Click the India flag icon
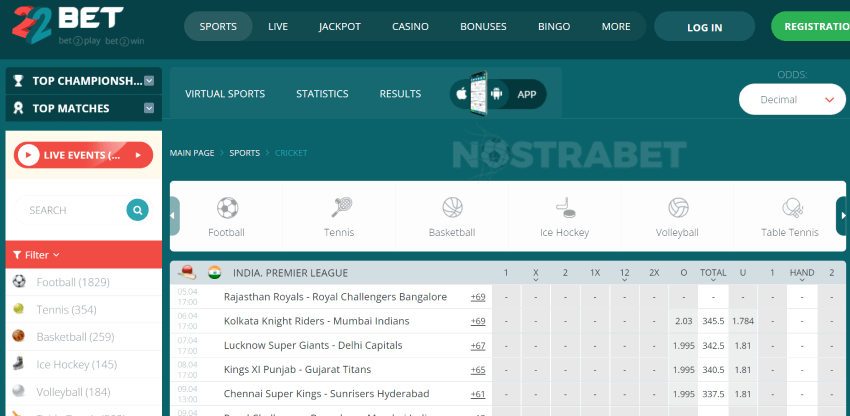The width and height of the screenshot is (850, 416). (x=215, y=272)
